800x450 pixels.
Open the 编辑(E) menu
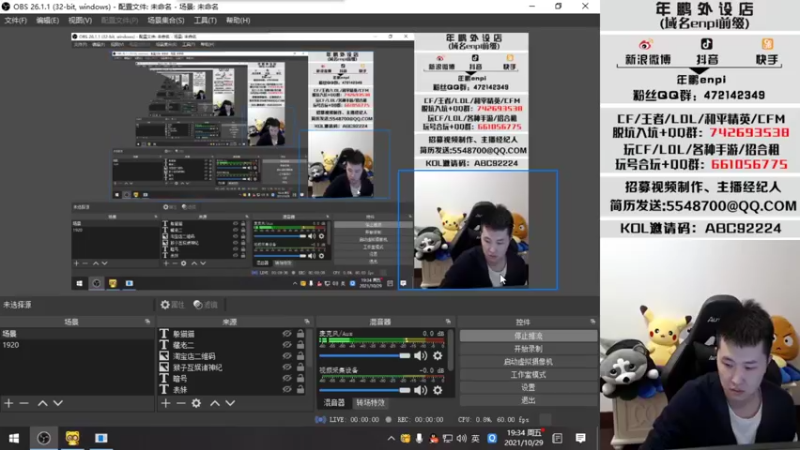tap(47, 20)
